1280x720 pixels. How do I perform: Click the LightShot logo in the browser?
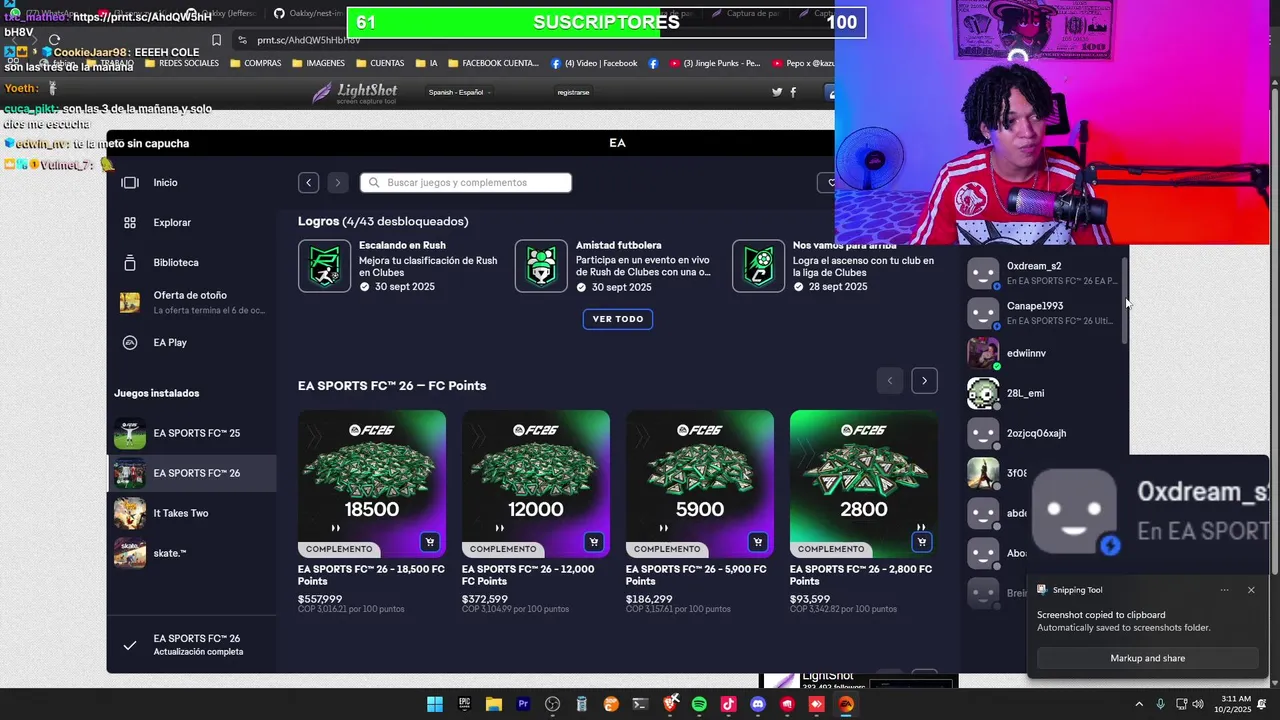coord(355,93)
